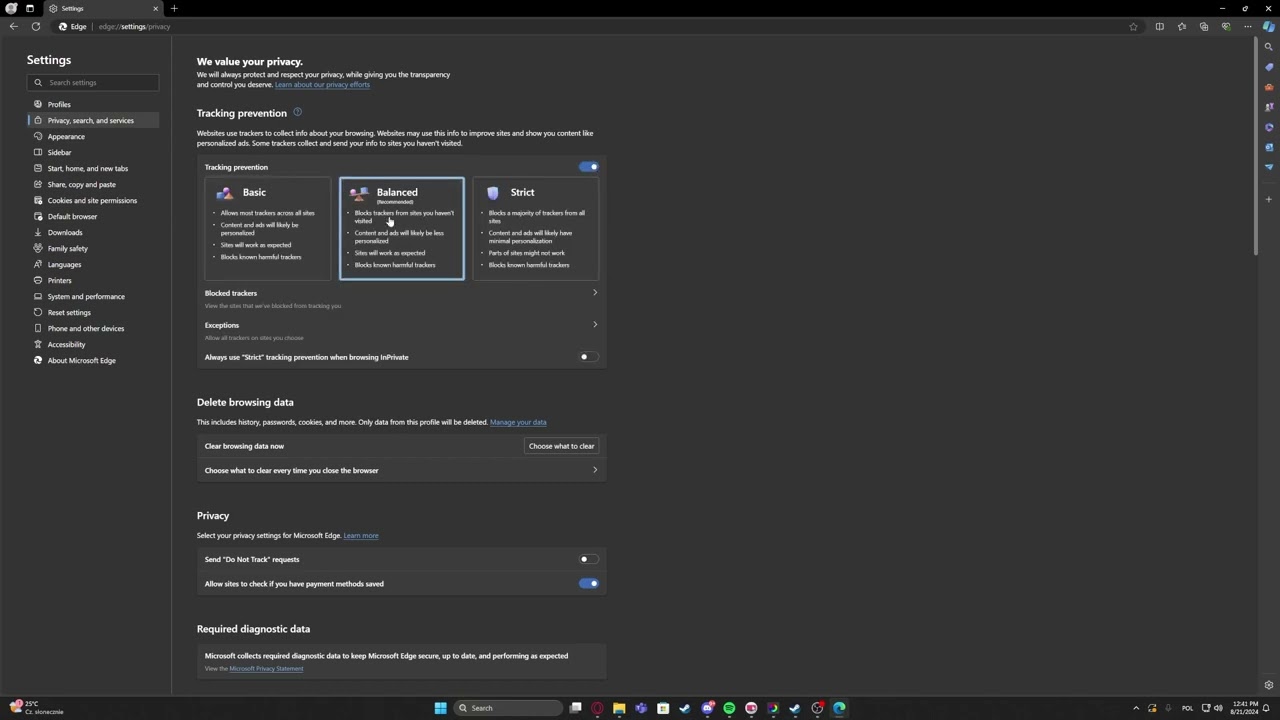The height and width of the screenshot is (720, 1280).
Task: Open Default browser settings
Action: click(x=72, y=216)
